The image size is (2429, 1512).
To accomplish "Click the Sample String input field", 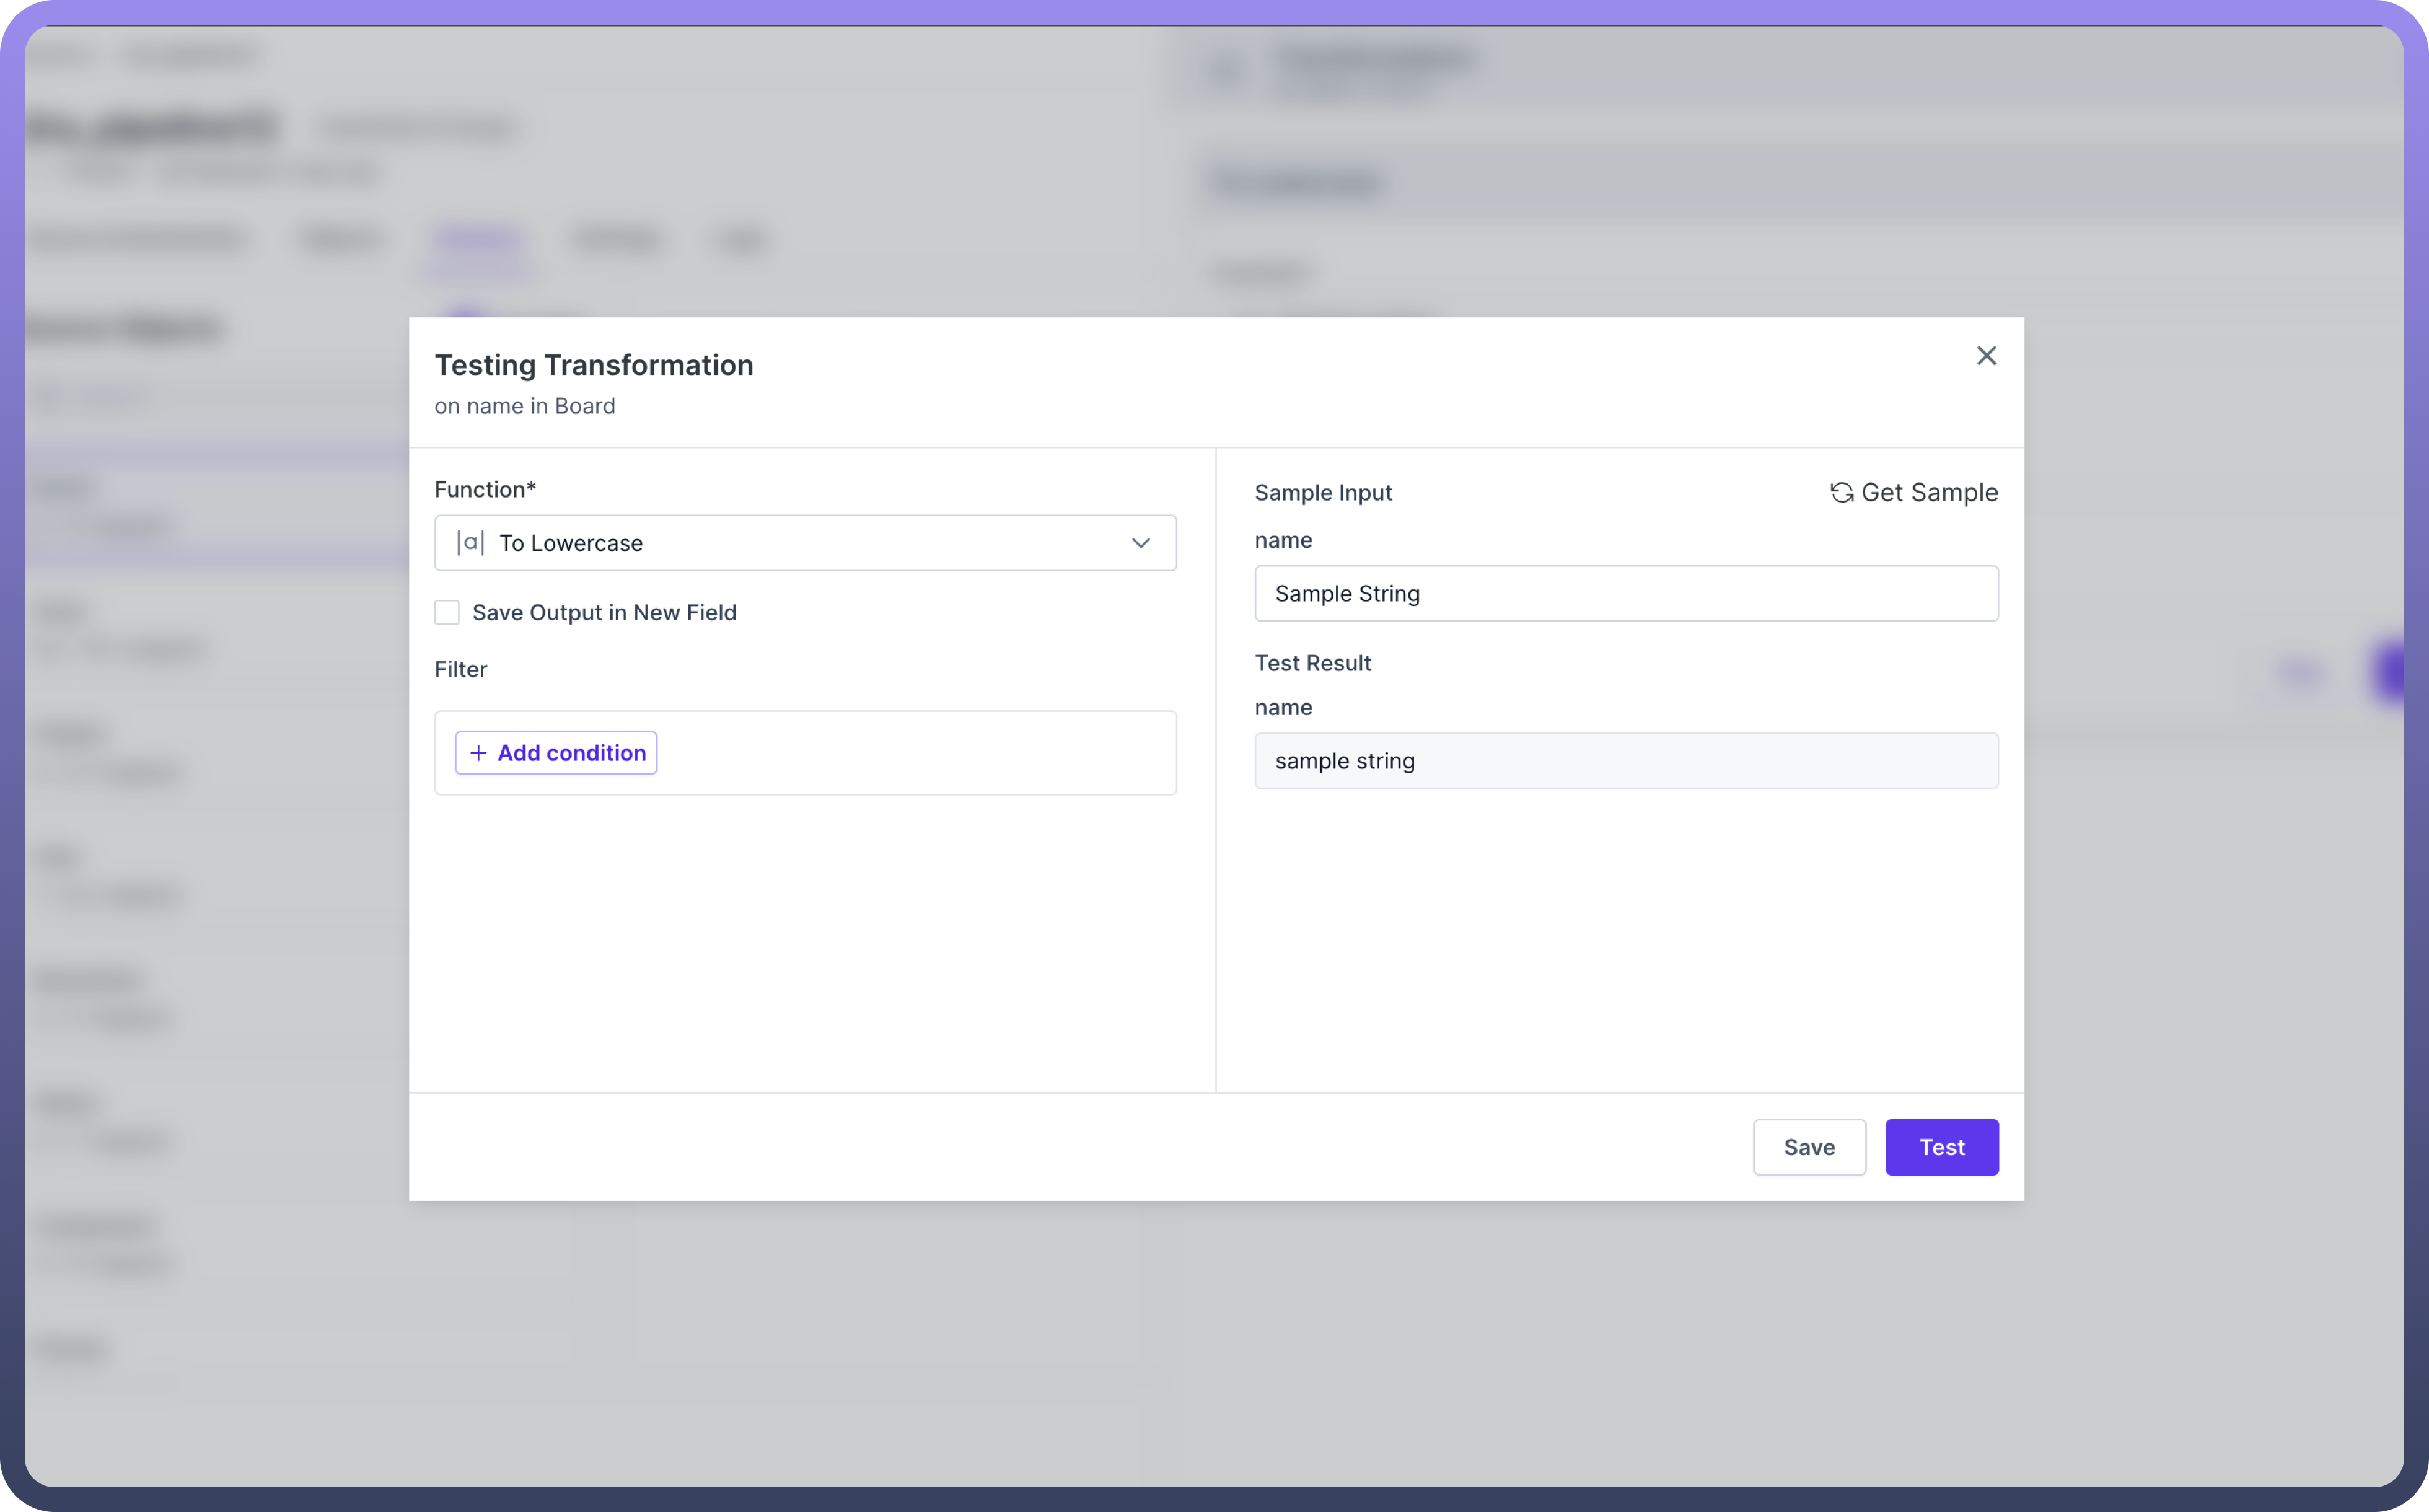I will pos(1625,594).
